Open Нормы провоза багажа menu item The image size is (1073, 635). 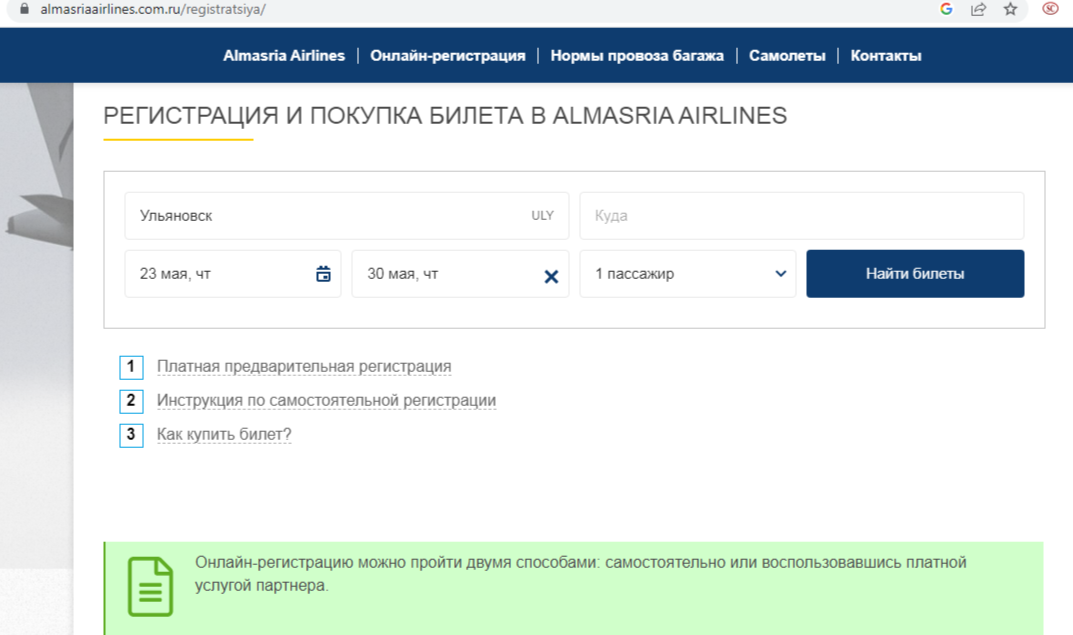coord(637,55)
